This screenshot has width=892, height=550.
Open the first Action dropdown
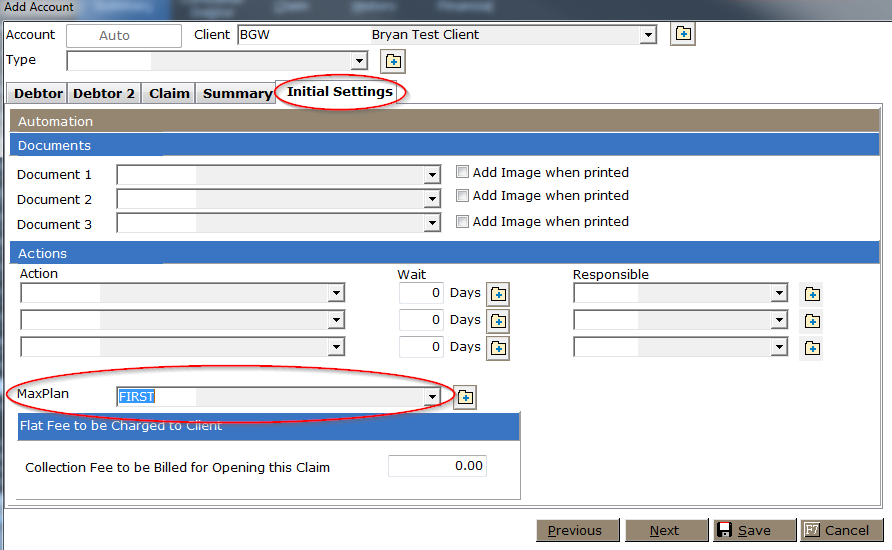click(x=336, y=294)
